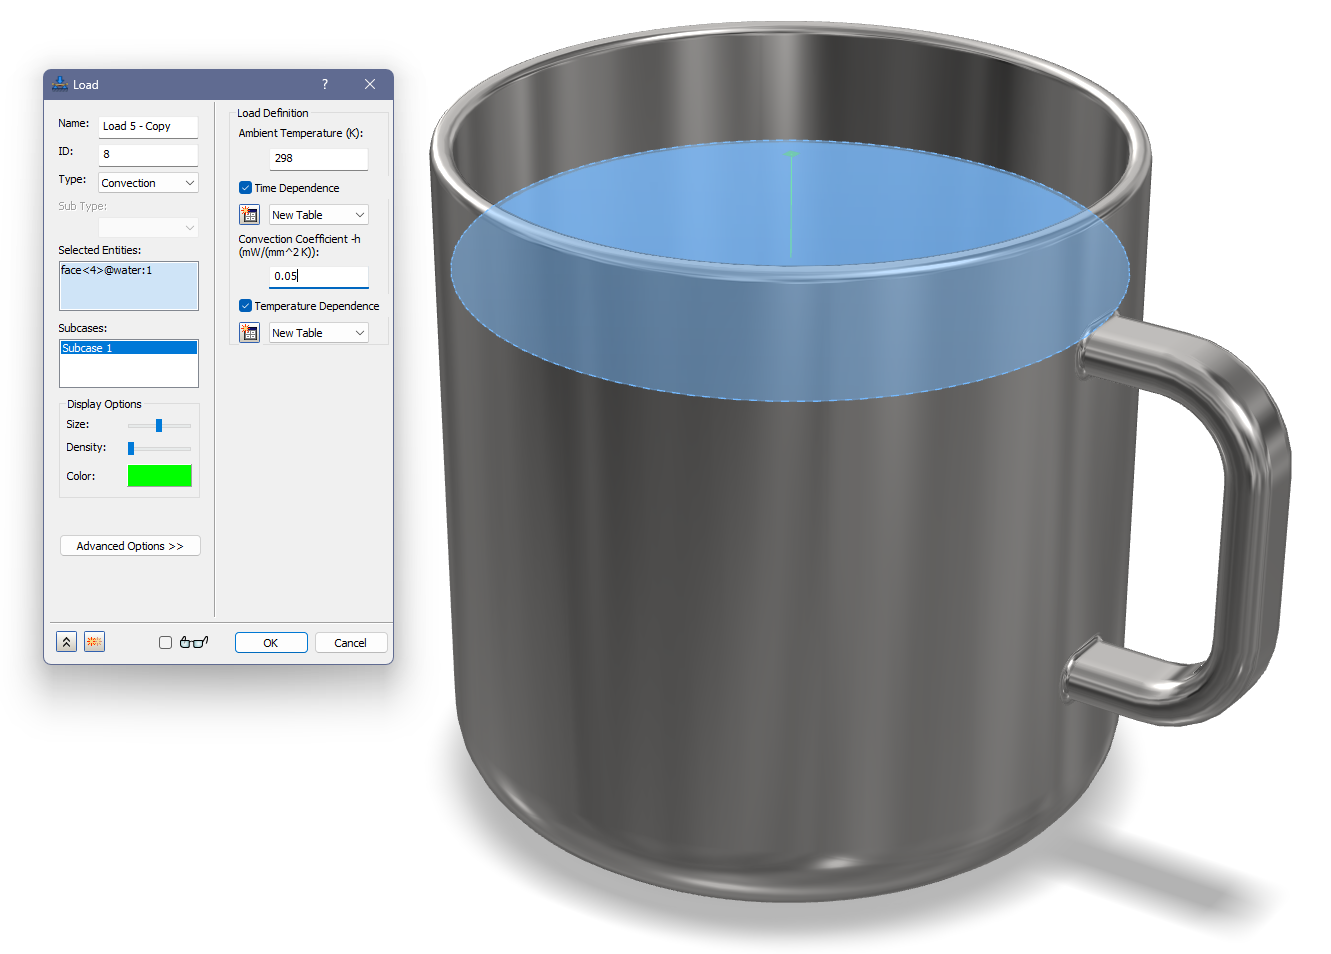Confirm the load with OK
The width and height of the screenshot is (1331, 954).
pyautogui.click(x=271, y=642)
